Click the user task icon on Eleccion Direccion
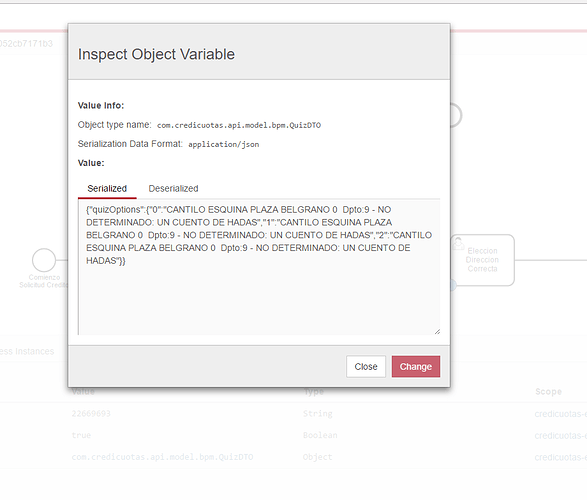 (458, 244)
